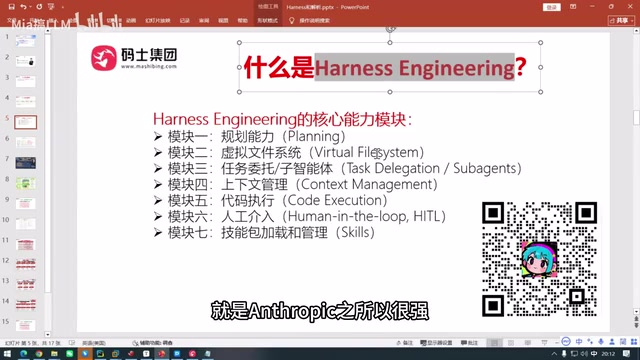Select slide 11 thumbnail
Image resolution: width=640 pixels, height=360 pixels.
point(25,244)
